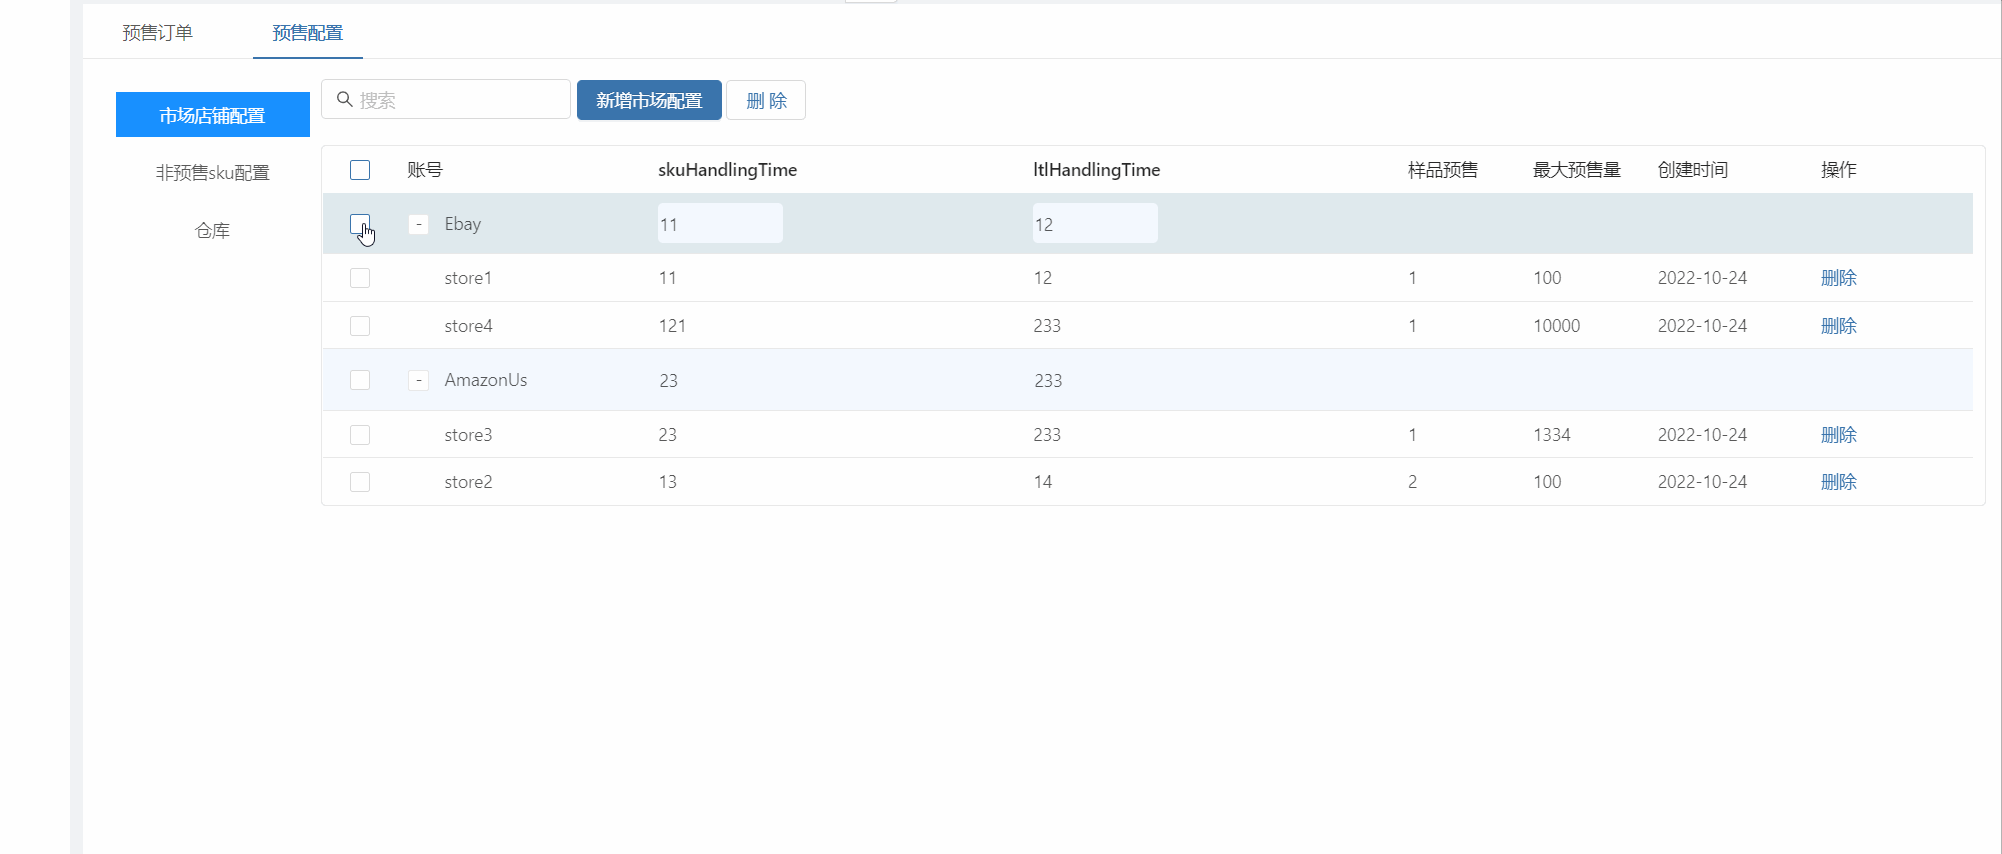Switch to the 预售配置 tab

[x=308, y=33]
